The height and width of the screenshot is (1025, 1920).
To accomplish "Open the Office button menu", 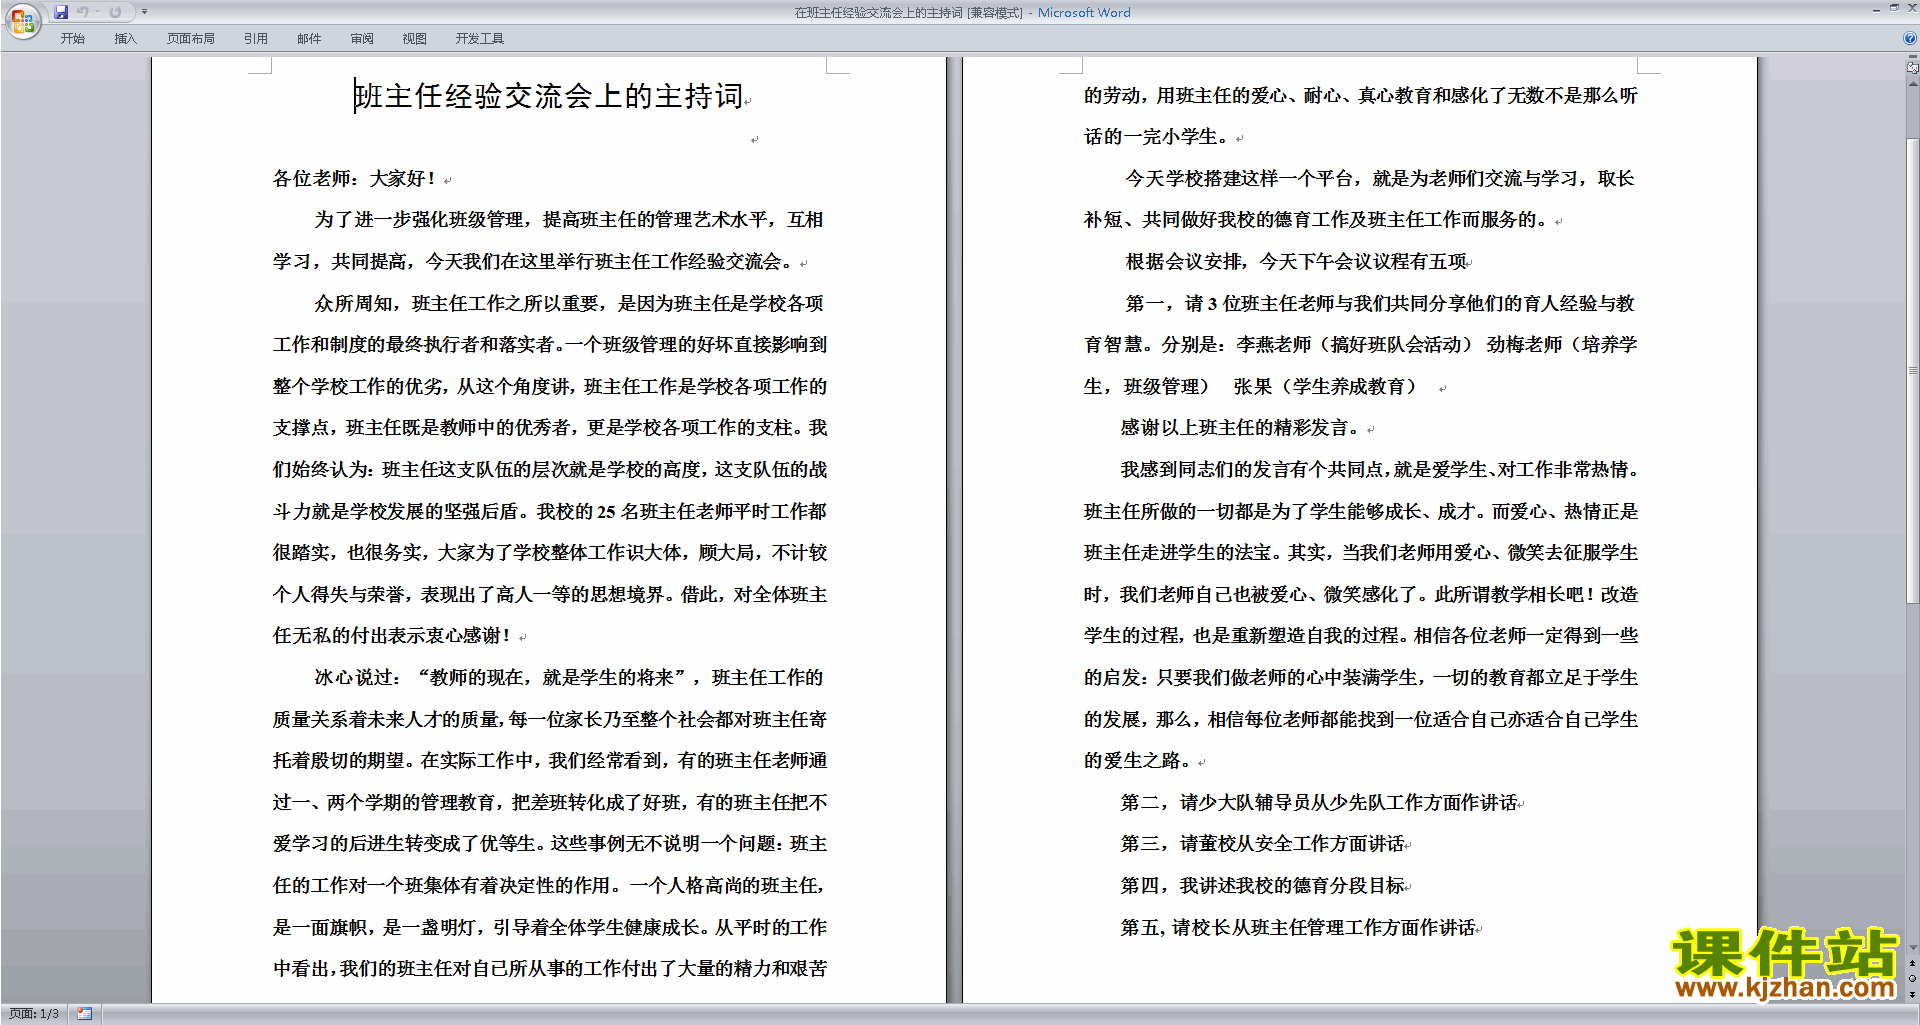I will [22, 20].
